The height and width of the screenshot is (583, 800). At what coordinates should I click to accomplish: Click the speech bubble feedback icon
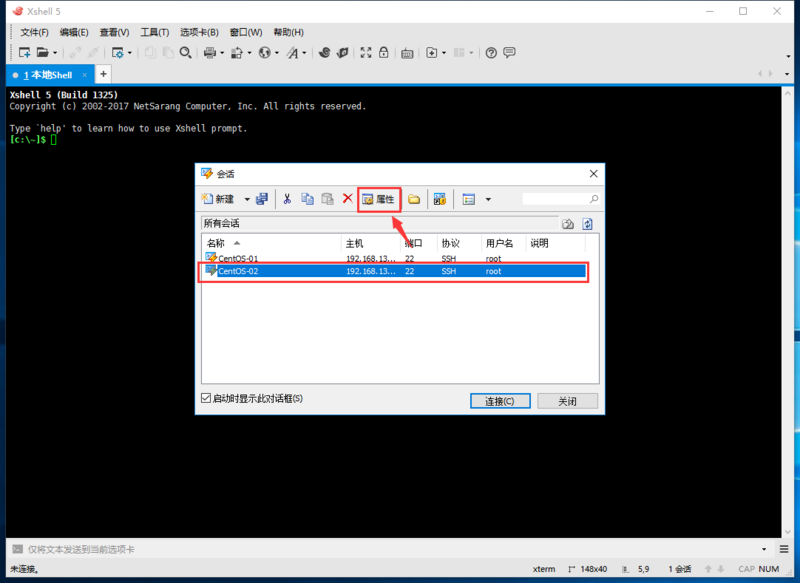tap(509, 53)
